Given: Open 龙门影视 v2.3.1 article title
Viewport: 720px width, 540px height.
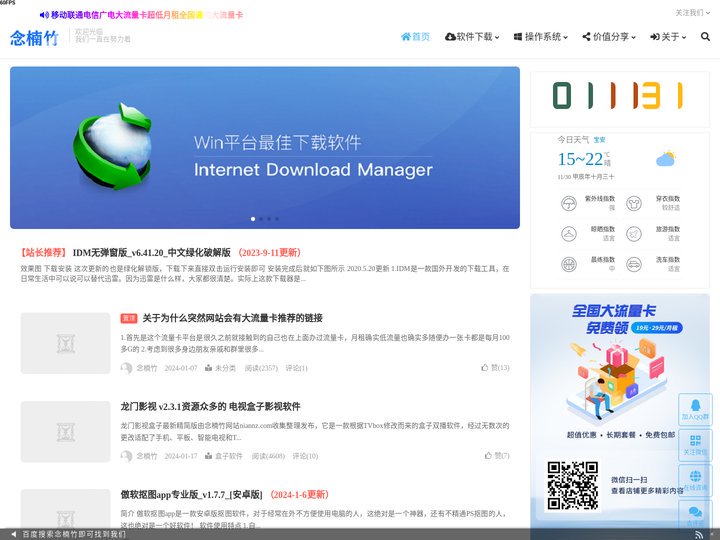Looking at the screenshot, I should tap(210, 406).
